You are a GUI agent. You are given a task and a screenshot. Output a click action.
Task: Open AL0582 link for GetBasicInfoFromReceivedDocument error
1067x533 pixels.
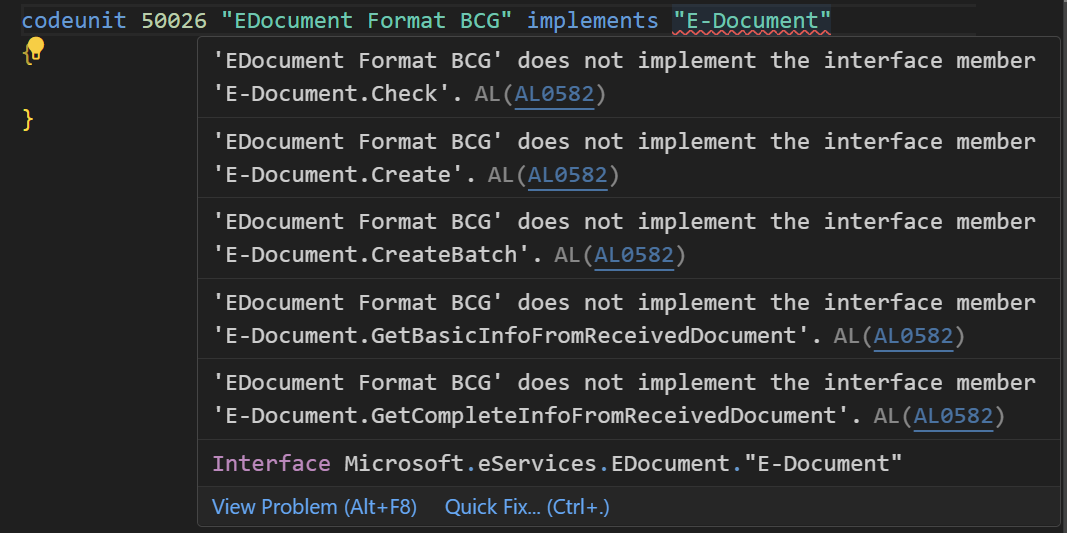(x=913, y=336)
